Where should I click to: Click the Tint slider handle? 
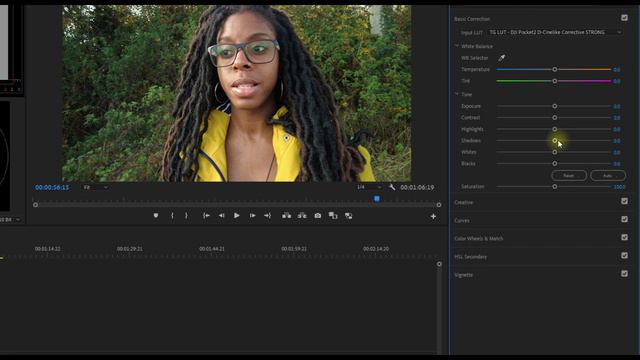click(x=555, y=81)
